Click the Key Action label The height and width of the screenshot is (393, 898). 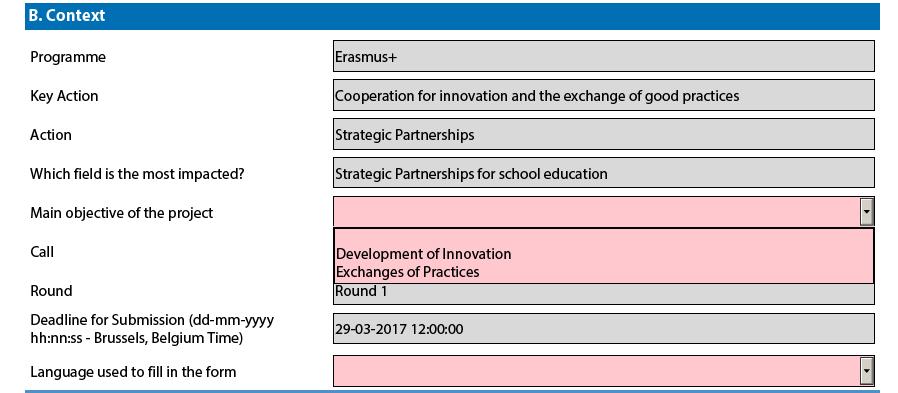[x=64, y=96]
